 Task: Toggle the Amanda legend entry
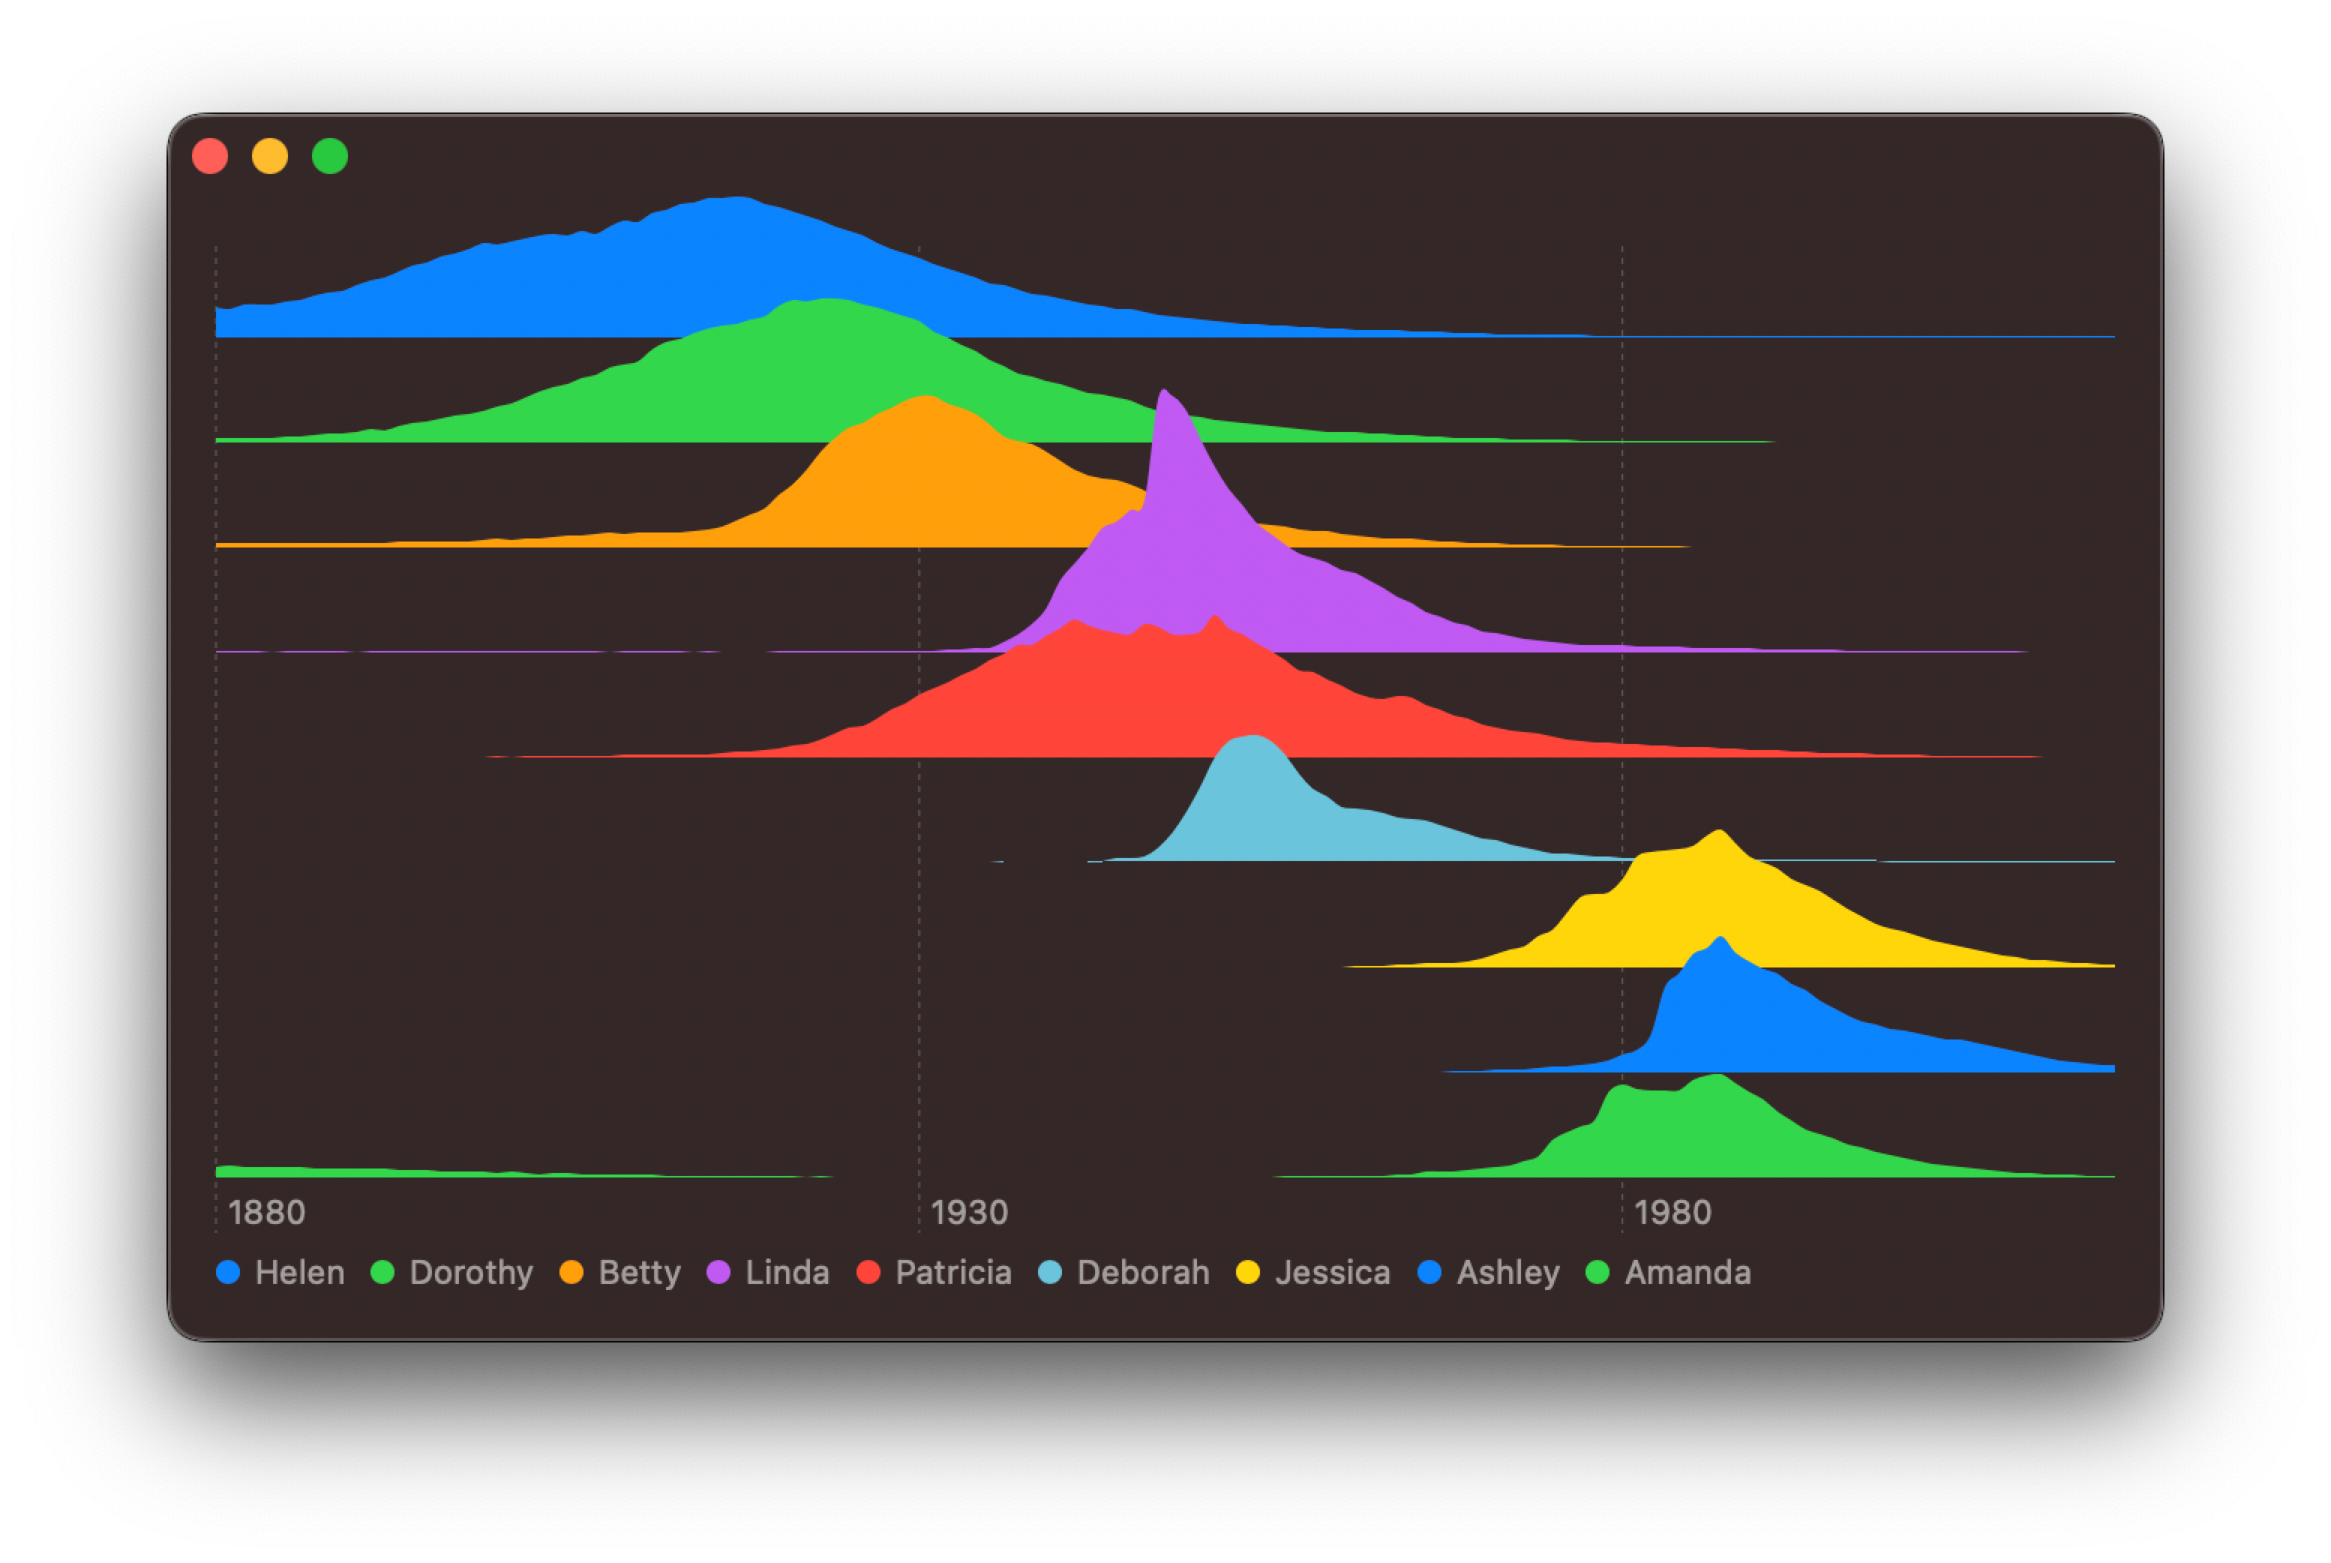click(x=1687, y=1272)
